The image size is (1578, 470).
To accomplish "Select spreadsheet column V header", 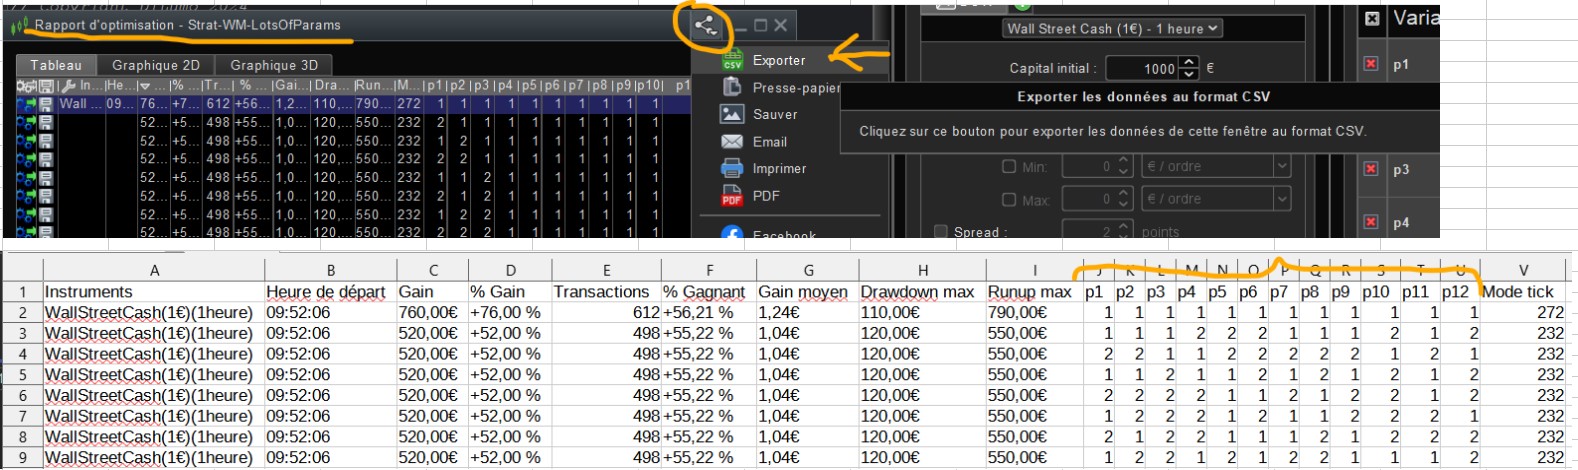I will (1523, 270).
